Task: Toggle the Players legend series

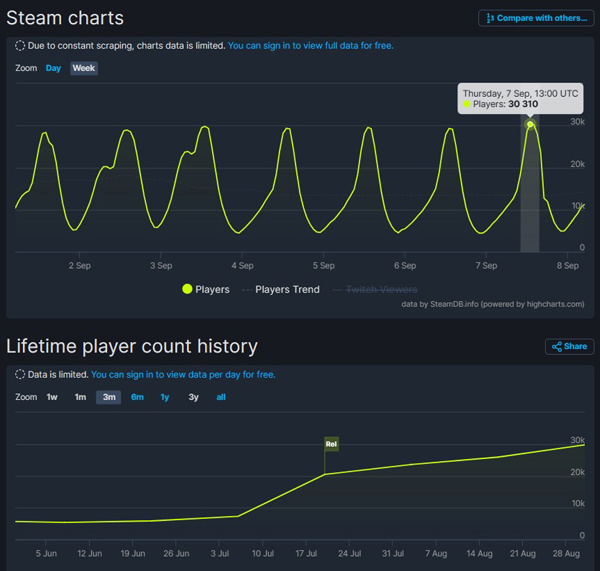Action: (206, 289)
